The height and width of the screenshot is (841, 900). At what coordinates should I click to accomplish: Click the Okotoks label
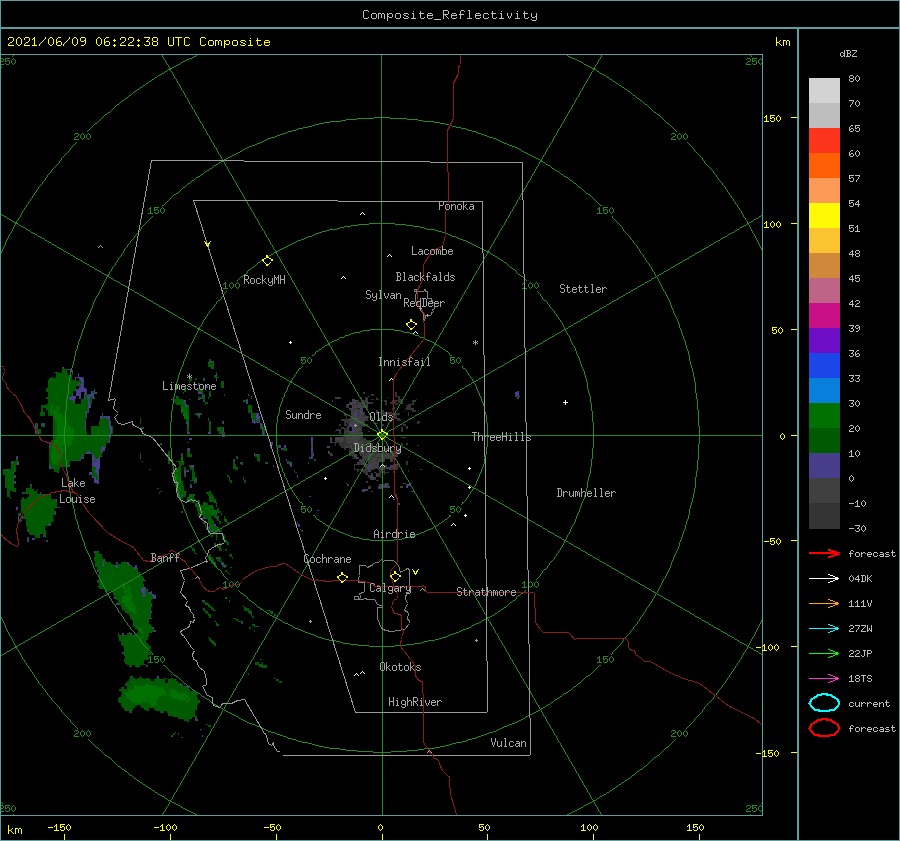(x=400, y=667)
